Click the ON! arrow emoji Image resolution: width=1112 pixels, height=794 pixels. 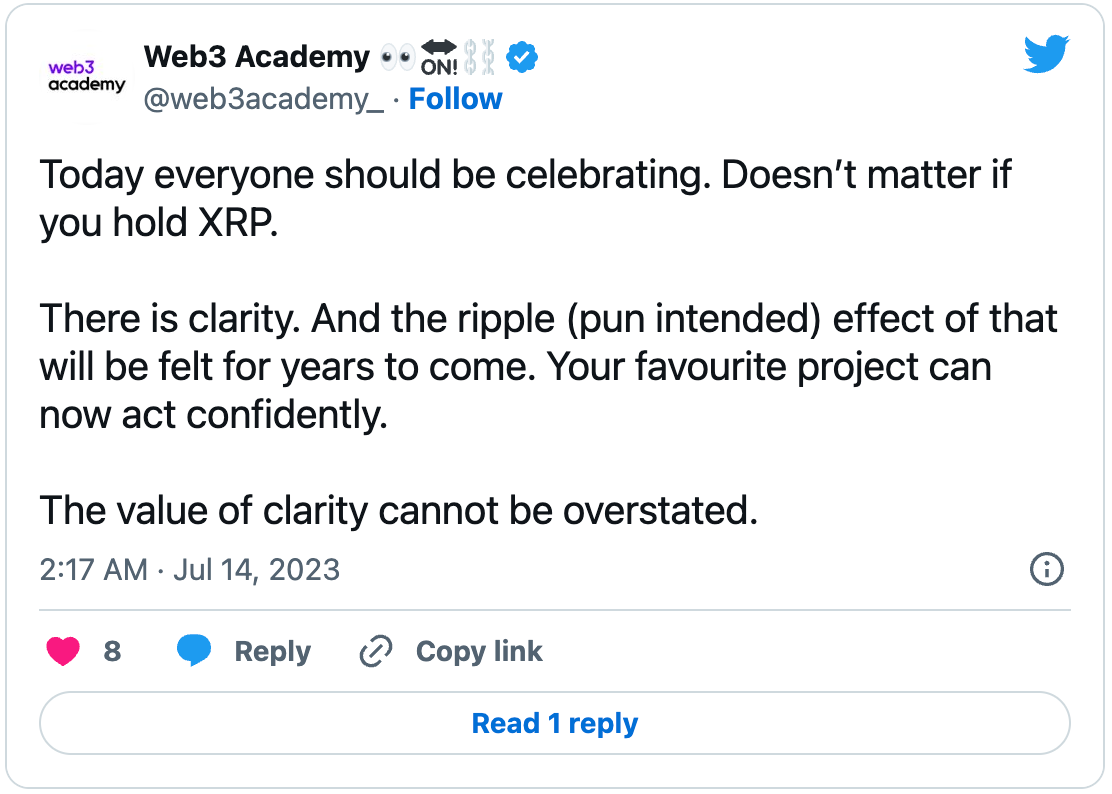click(439, 57)
